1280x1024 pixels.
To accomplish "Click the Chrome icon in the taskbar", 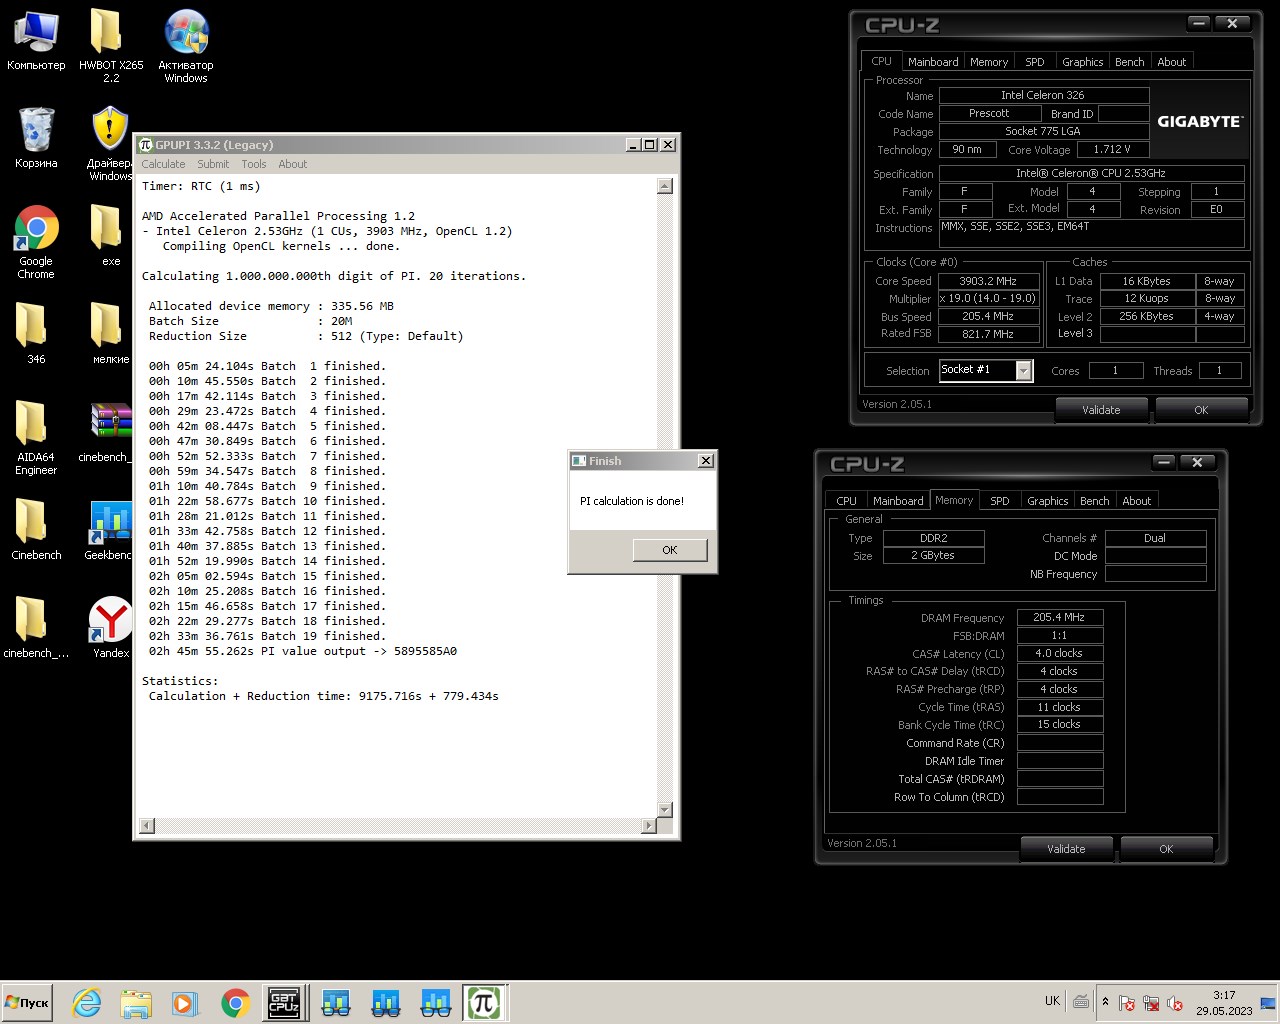I will [x=235, y=1003].
